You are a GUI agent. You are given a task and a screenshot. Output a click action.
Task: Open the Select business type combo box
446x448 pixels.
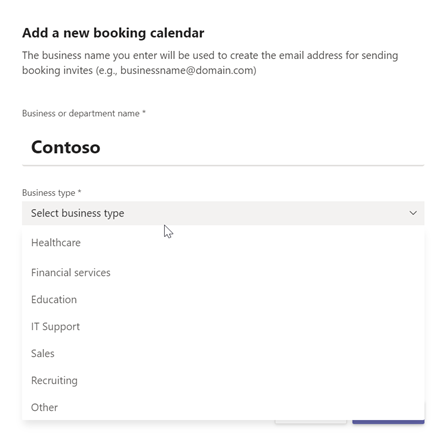pos(223,213)
